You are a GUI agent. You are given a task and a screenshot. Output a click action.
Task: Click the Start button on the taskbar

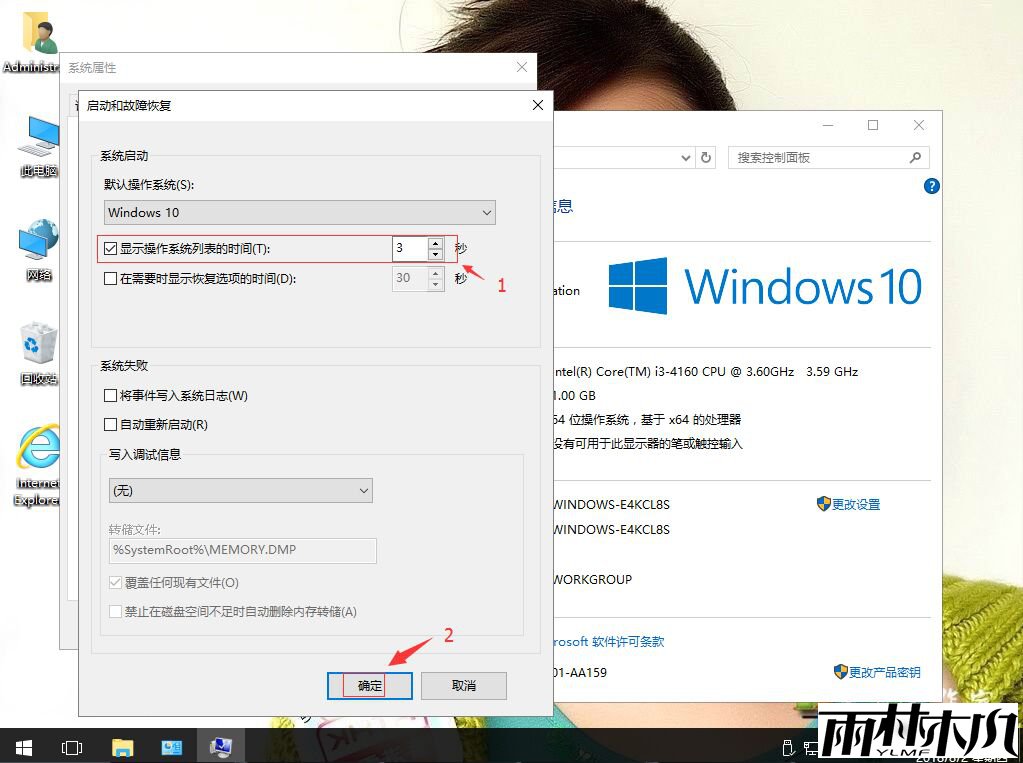[22, 747]
